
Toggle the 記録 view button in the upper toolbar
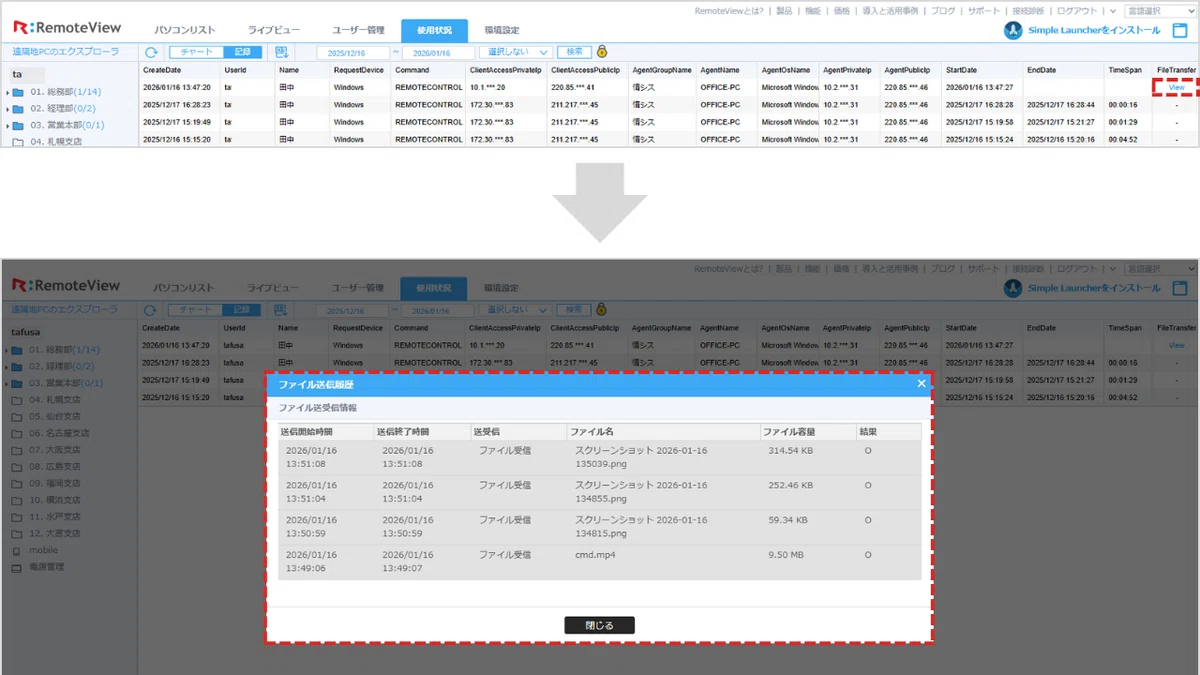243,52
